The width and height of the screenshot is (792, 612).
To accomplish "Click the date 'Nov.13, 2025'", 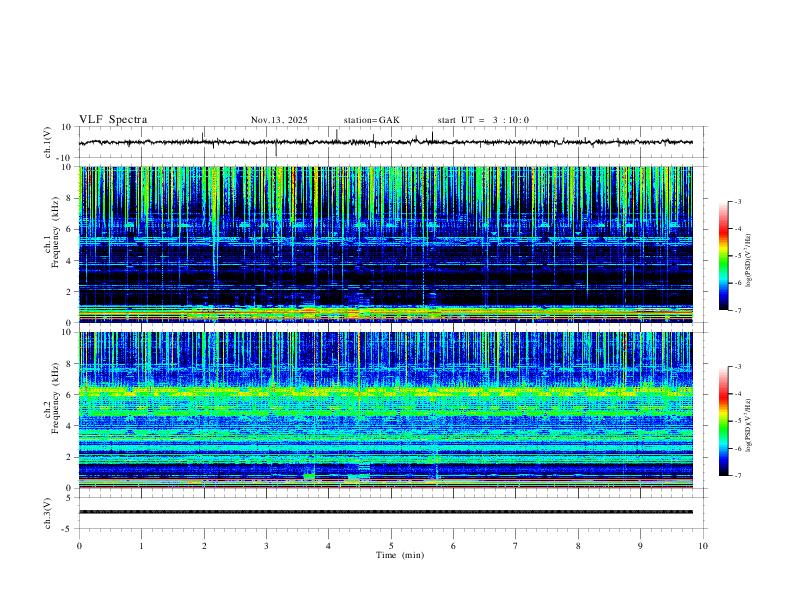I will point(279,120).
